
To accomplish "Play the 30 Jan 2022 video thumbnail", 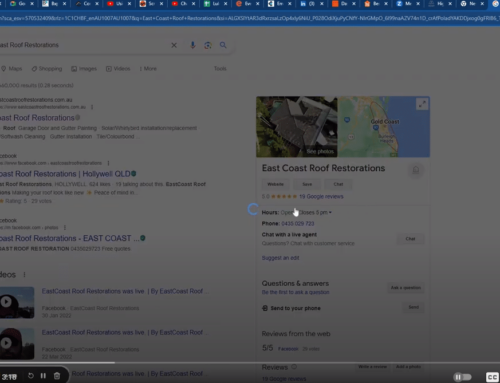I will point(17,302).
